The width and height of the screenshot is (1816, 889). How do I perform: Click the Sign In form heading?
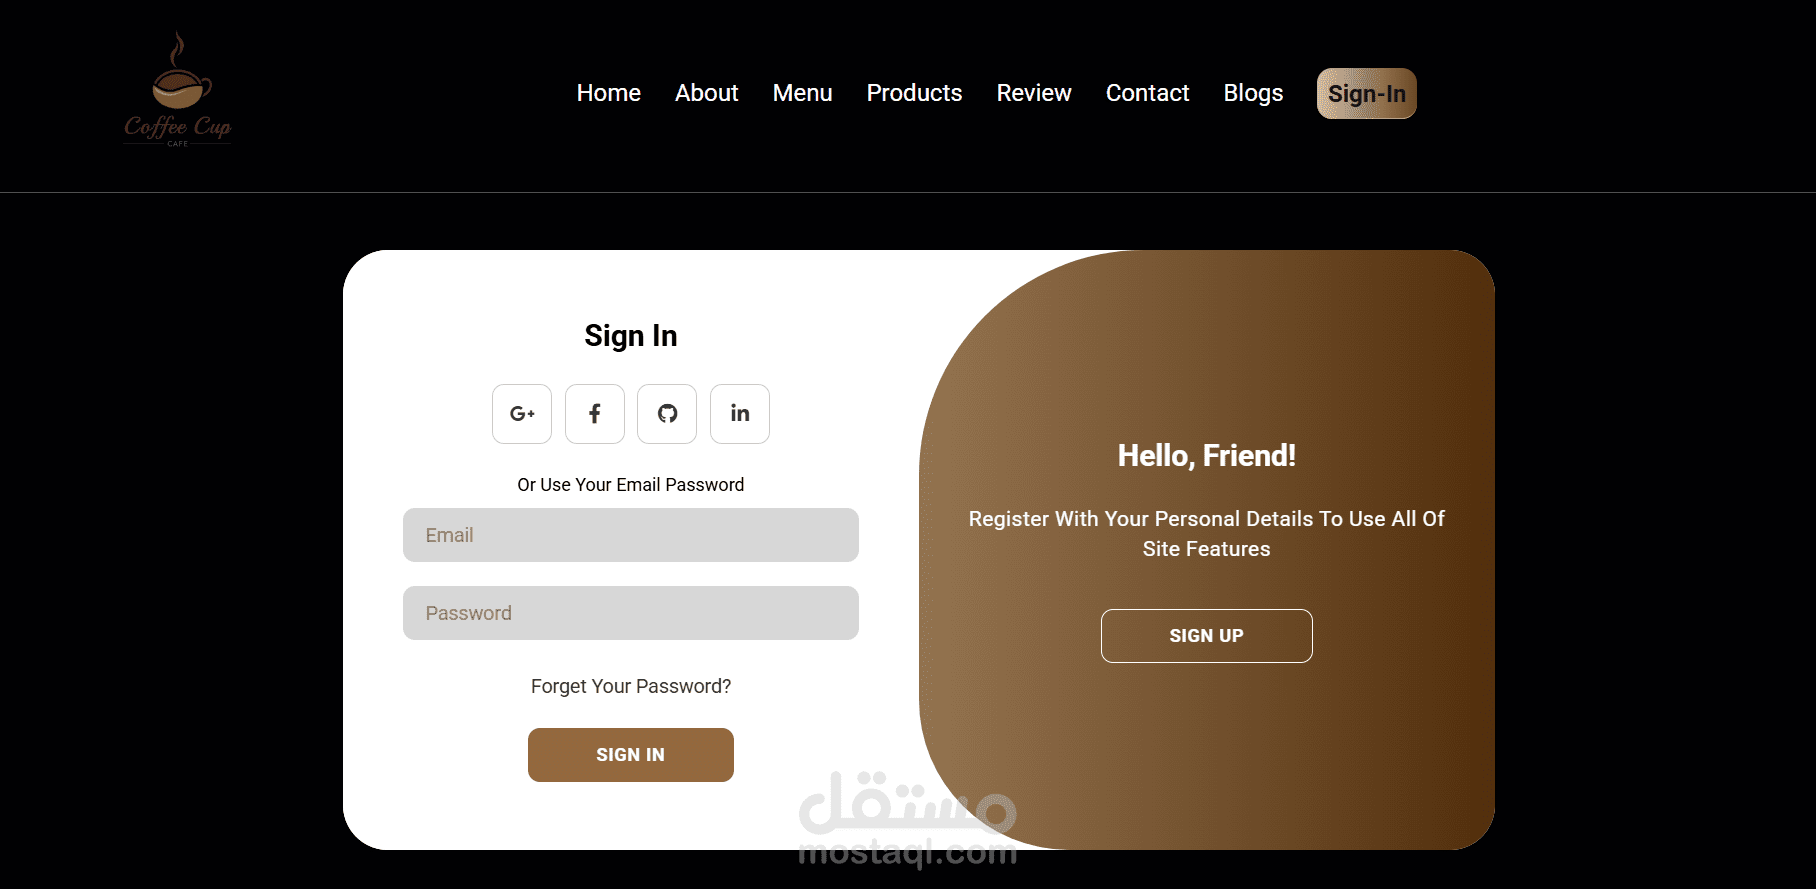[631, 336]
